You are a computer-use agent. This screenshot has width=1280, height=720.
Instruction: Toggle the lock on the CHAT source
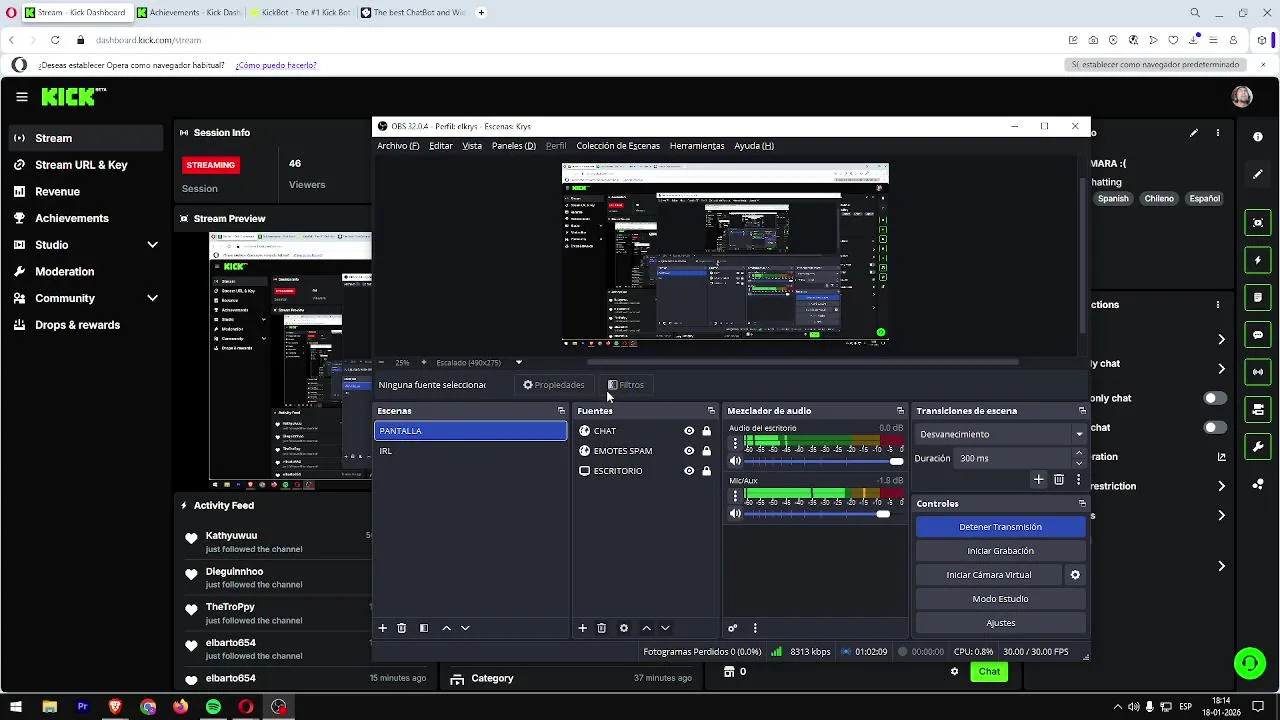707,431
